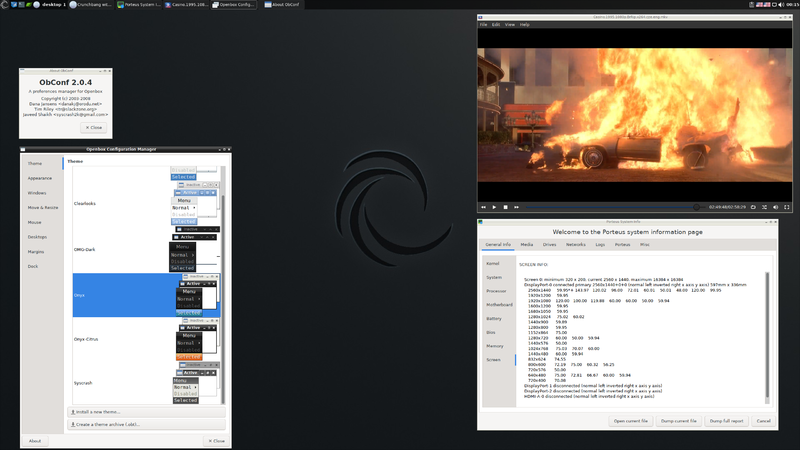The image size is (800, 450).
Task: Click Install a new theme button
Action: click(146, 412)
